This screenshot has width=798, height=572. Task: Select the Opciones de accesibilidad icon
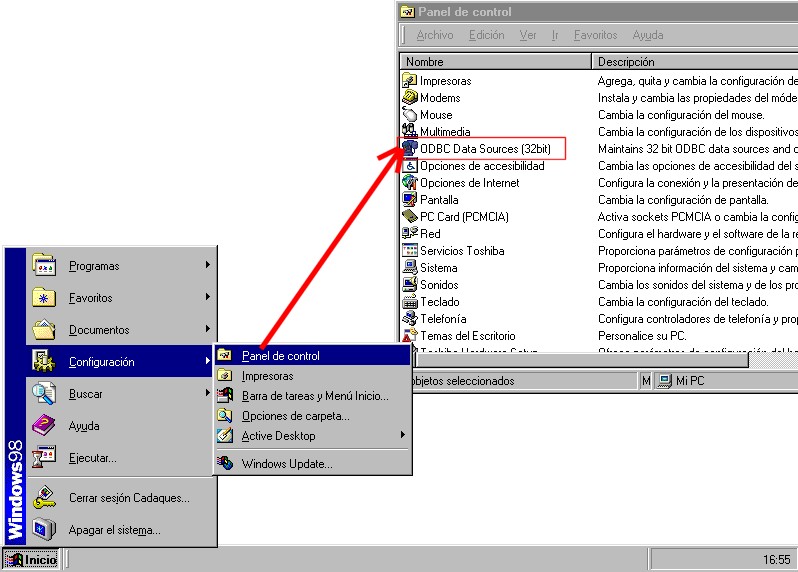(409, 165)
